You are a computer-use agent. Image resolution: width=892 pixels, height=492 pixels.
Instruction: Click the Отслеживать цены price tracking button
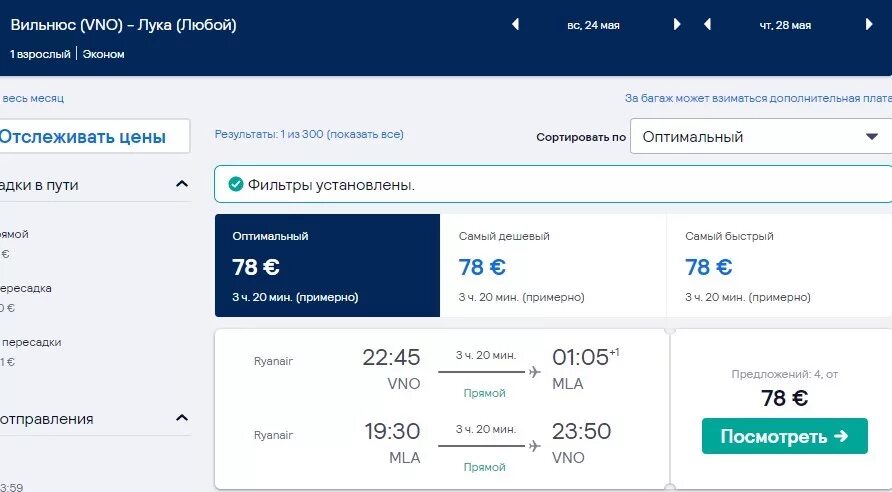click(94, 137)
